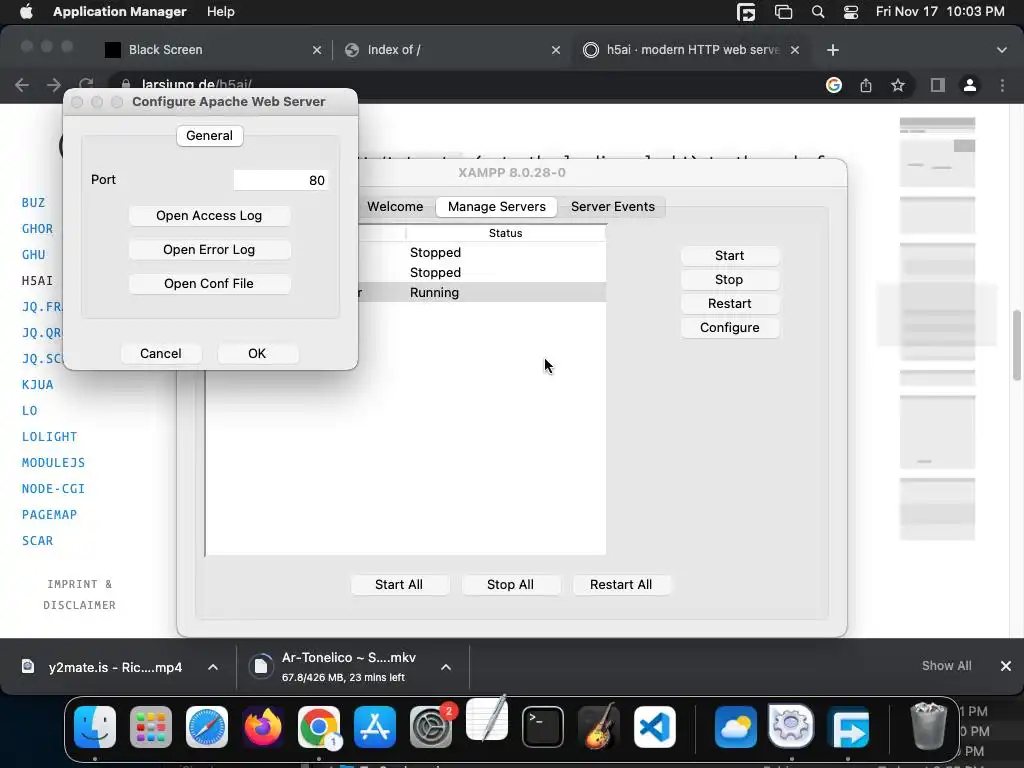Close the Index of / tab
The image size is (1024, 768).
(556, 50)
